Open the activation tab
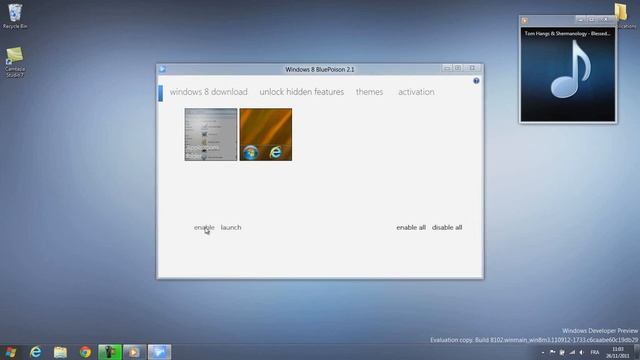The image size is (640, 360). (416, 92)
